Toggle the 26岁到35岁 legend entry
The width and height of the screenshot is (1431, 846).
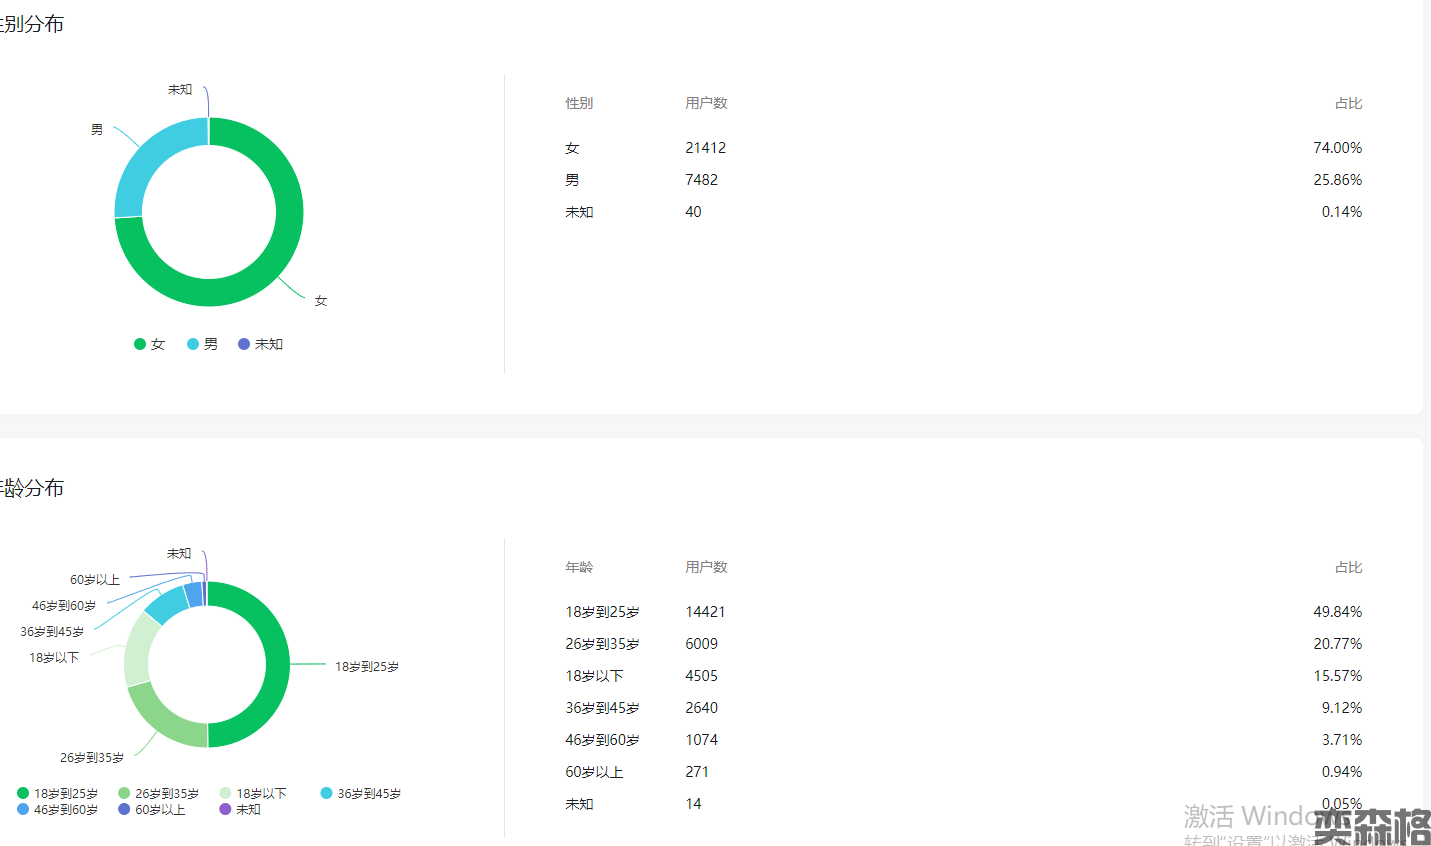pos(159,793)
